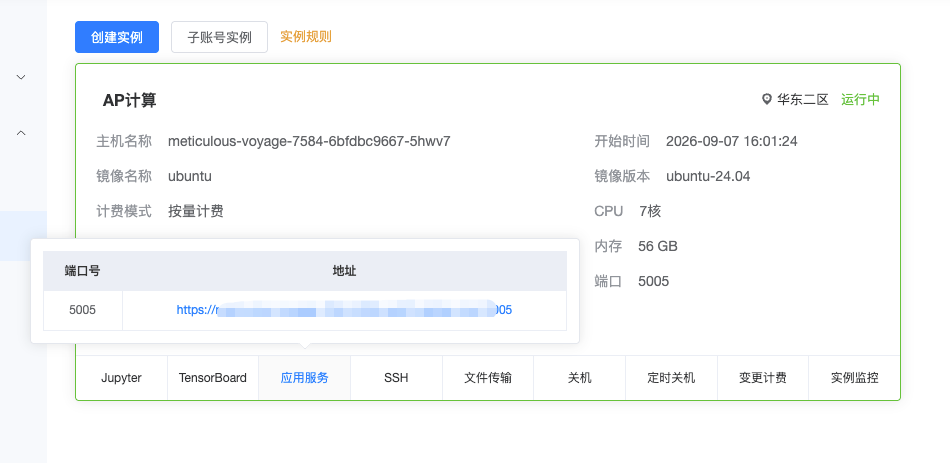Click hostname meticulous-voyage-7584-6bfdbc9667-5hwv7

310,142
